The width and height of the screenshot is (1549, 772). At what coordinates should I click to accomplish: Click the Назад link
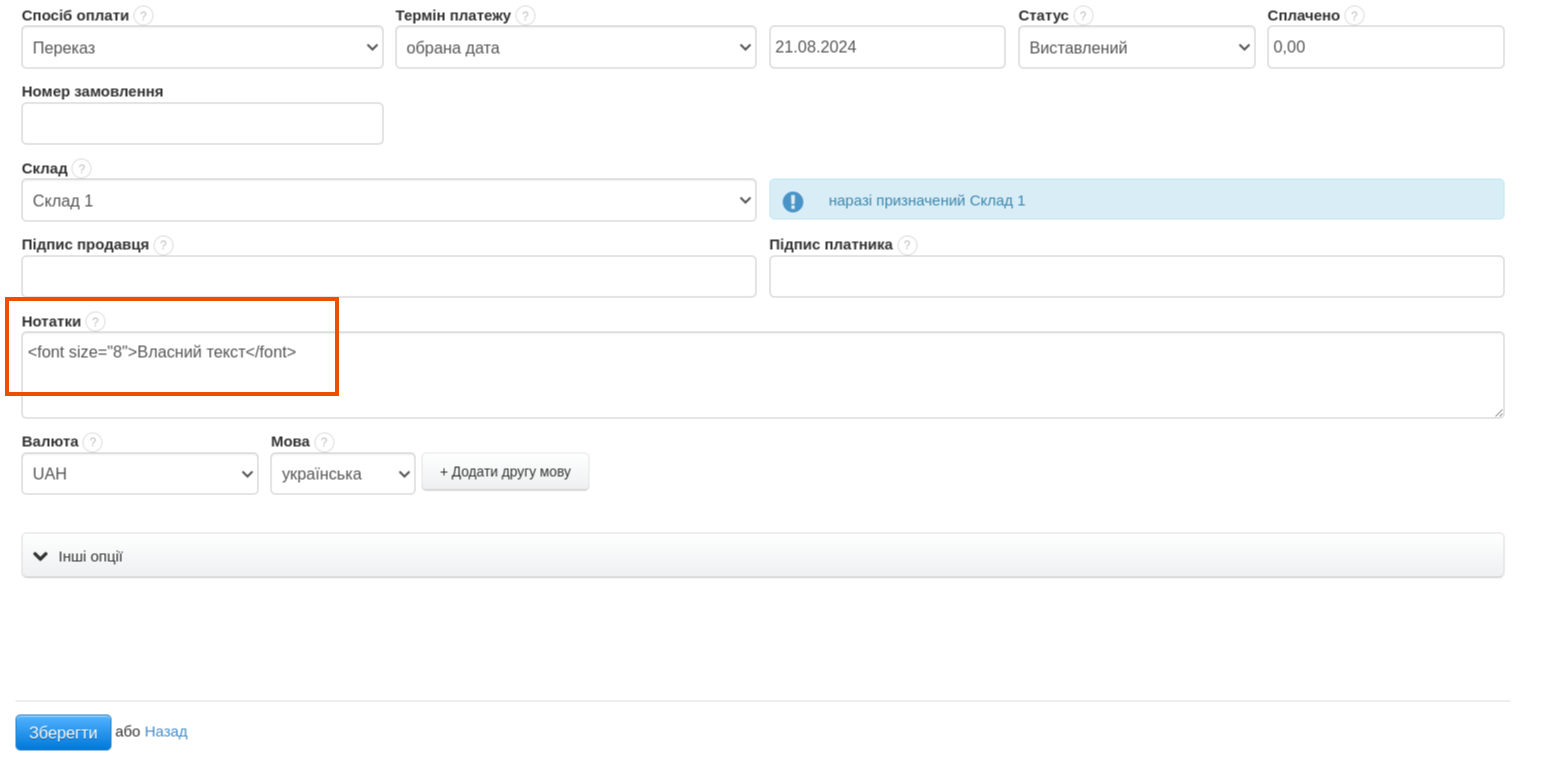166,732
